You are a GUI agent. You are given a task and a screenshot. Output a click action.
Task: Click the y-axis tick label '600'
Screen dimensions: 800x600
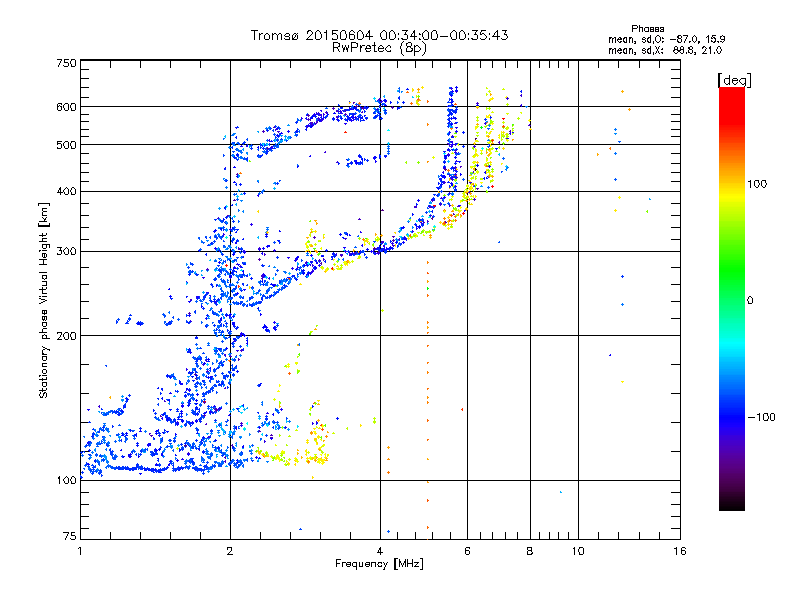coord(66,107)
